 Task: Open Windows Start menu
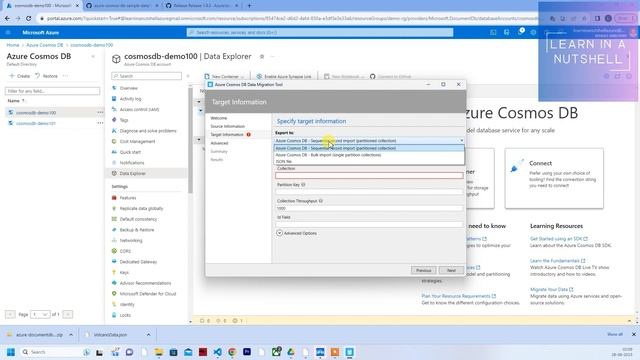11,352
